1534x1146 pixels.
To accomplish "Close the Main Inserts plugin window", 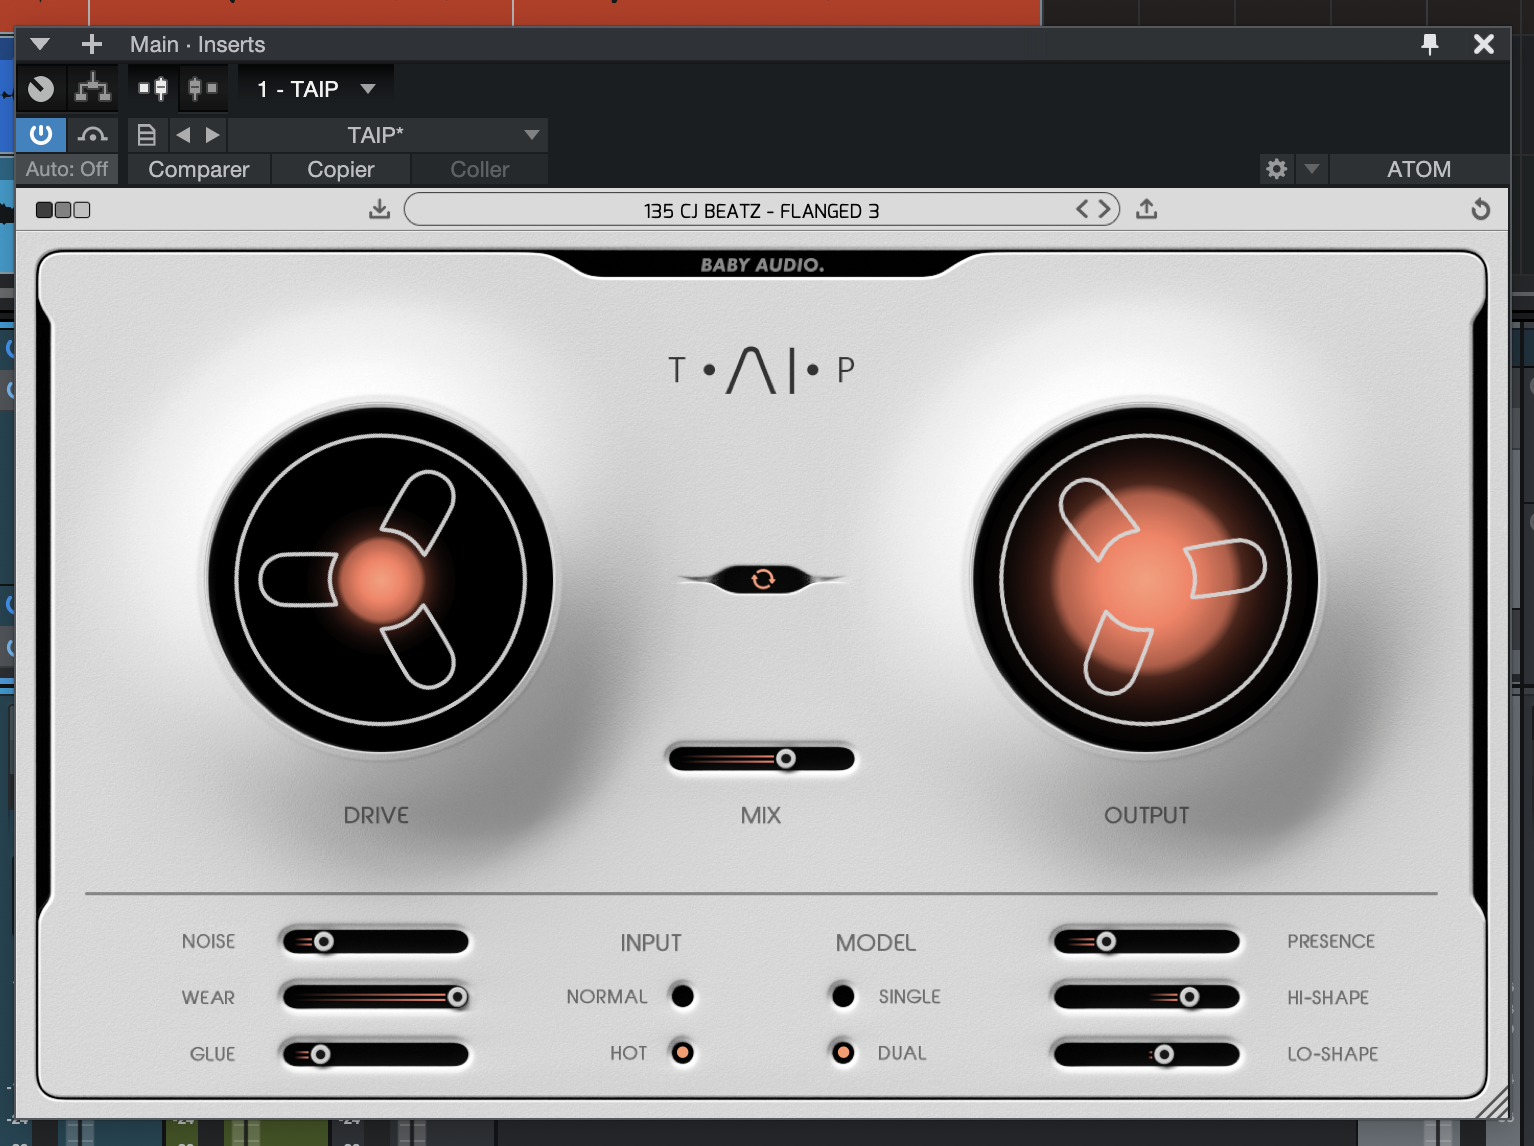I will point(1484,44).
